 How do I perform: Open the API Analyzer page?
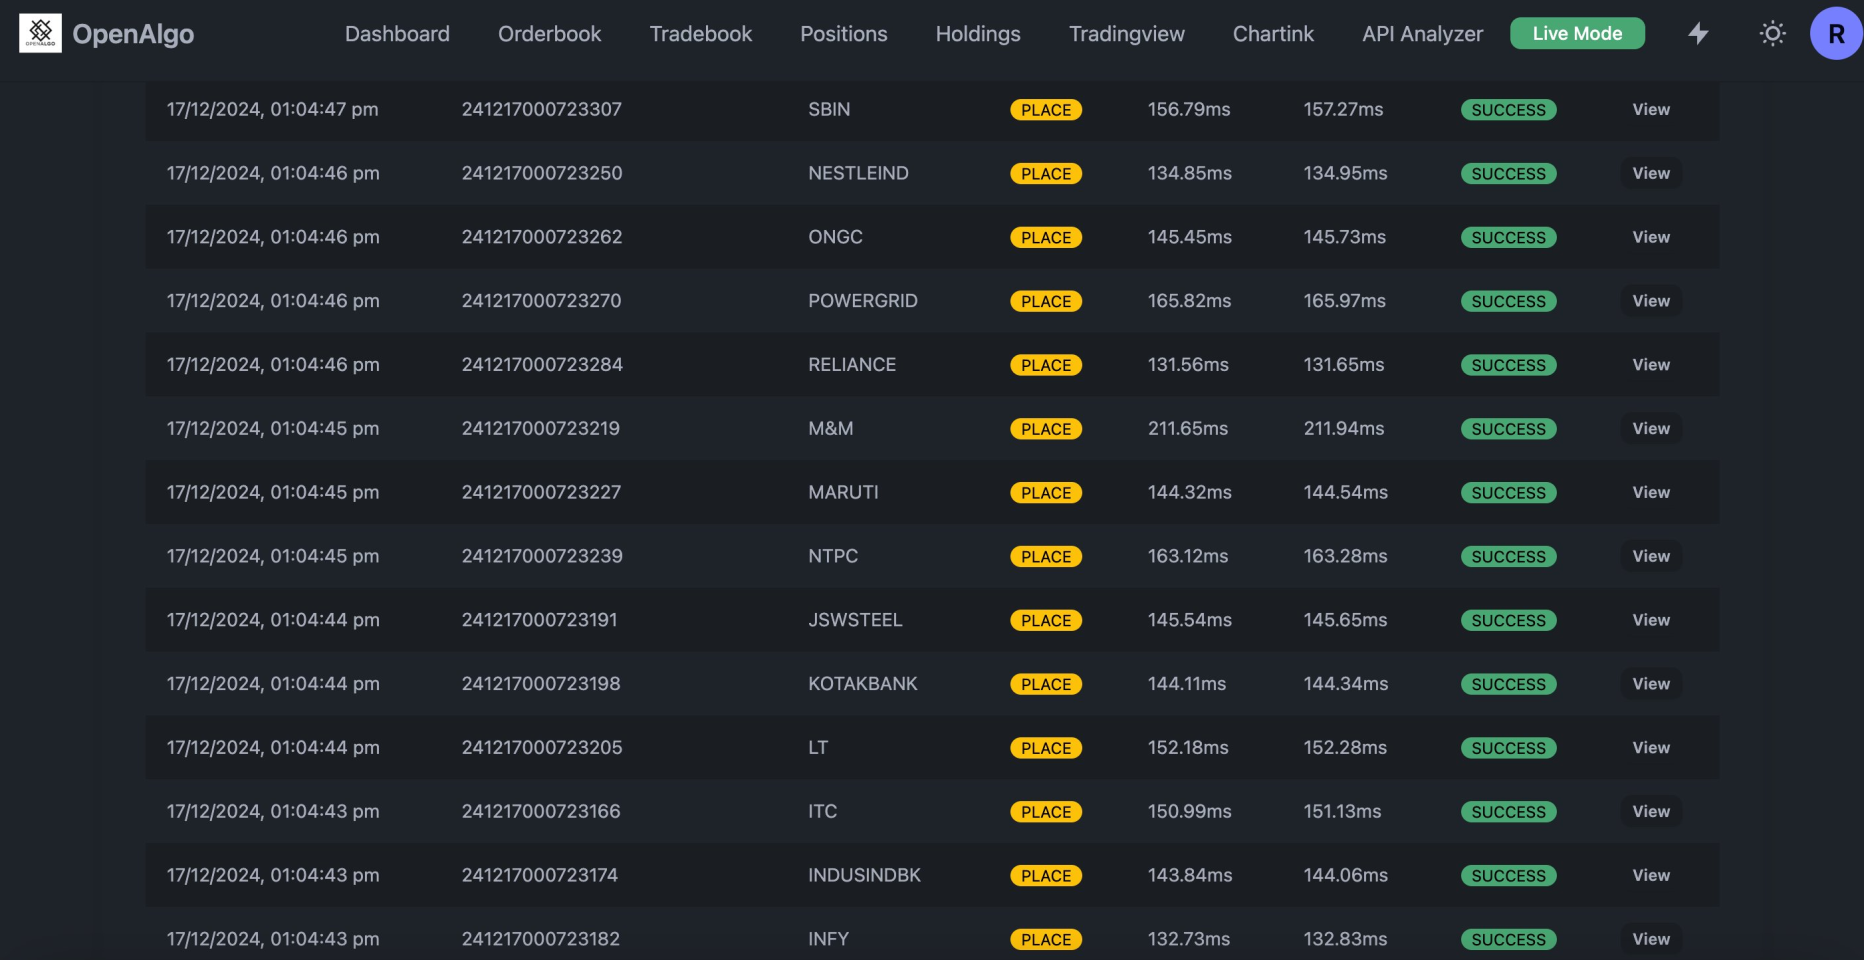click(1422, 34)
